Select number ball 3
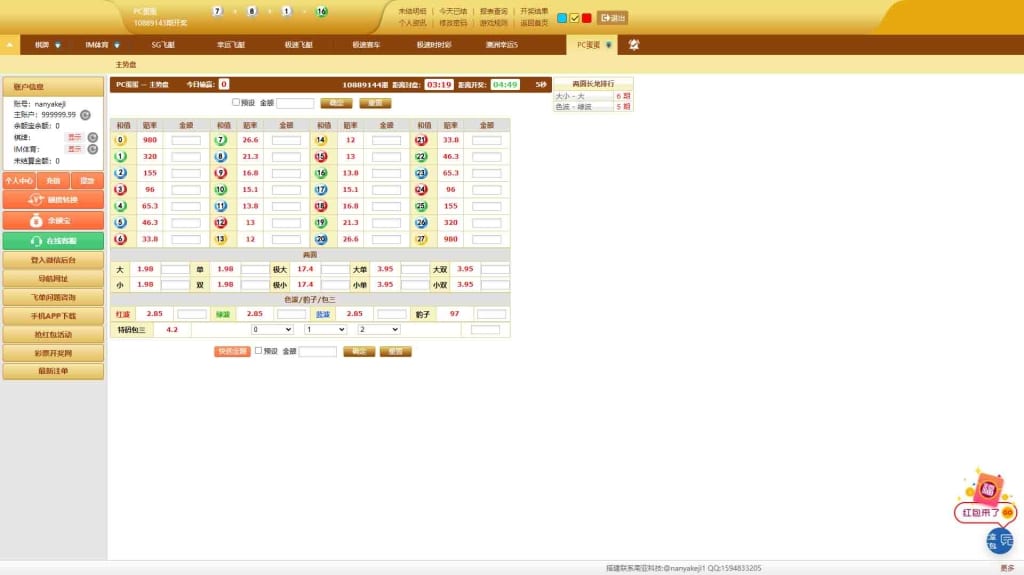Screen dimensions: 1024x575 coord(120,189)
